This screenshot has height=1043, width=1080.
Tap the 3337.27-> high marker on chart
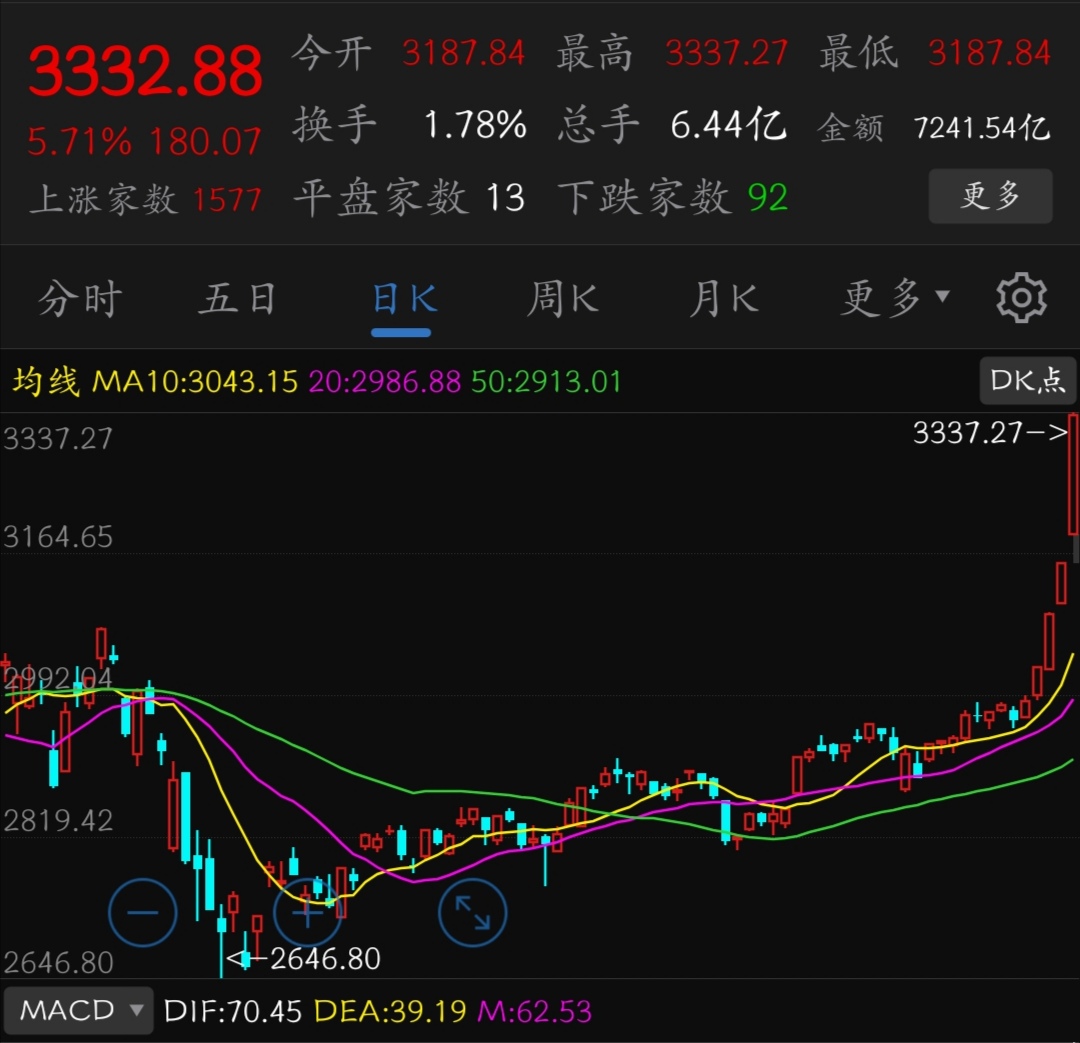pos(990,433)
